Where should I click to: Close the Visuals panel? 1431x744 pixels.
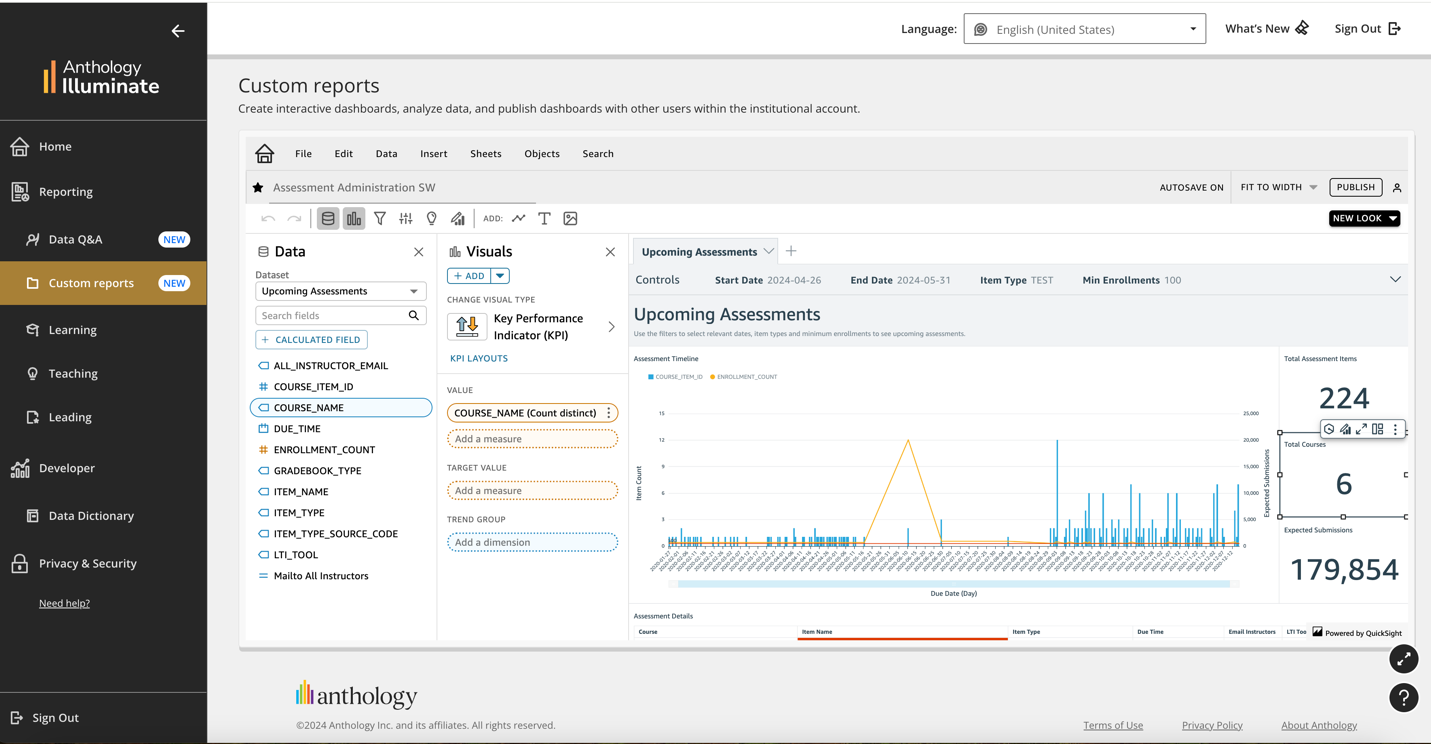pyautogui.click(x=610, y=252)
